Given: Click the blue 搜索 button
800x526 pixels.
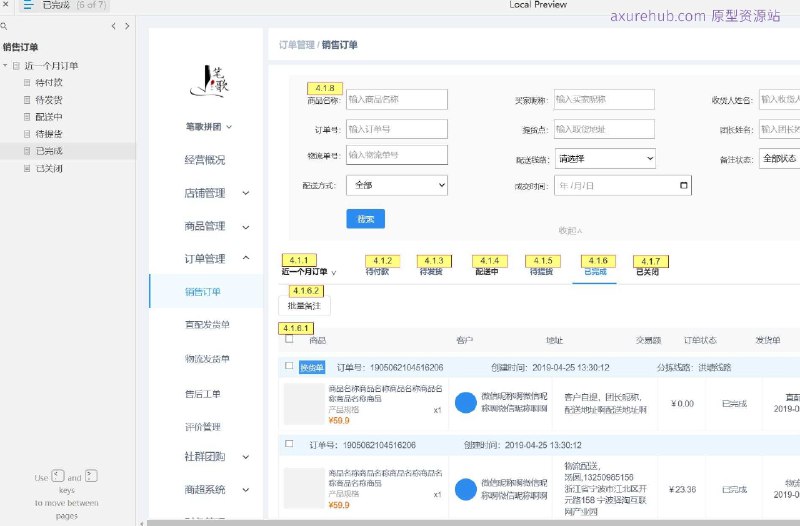Looking at the screenshot, I should coord(365,219).
